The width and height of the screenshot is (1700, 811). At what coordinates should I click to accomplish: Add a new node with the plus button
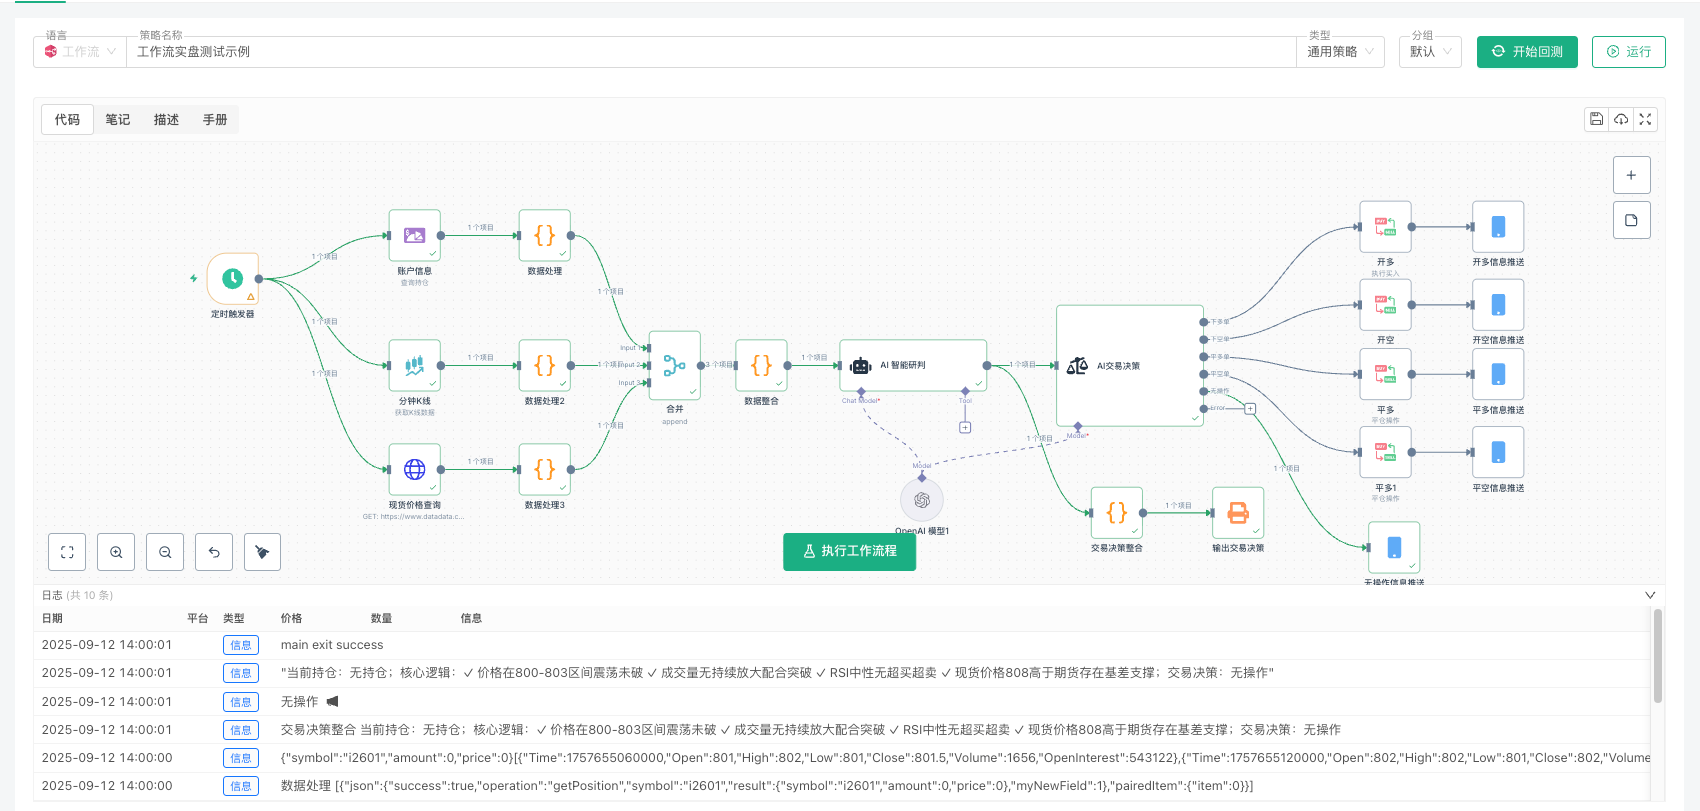1631,175
